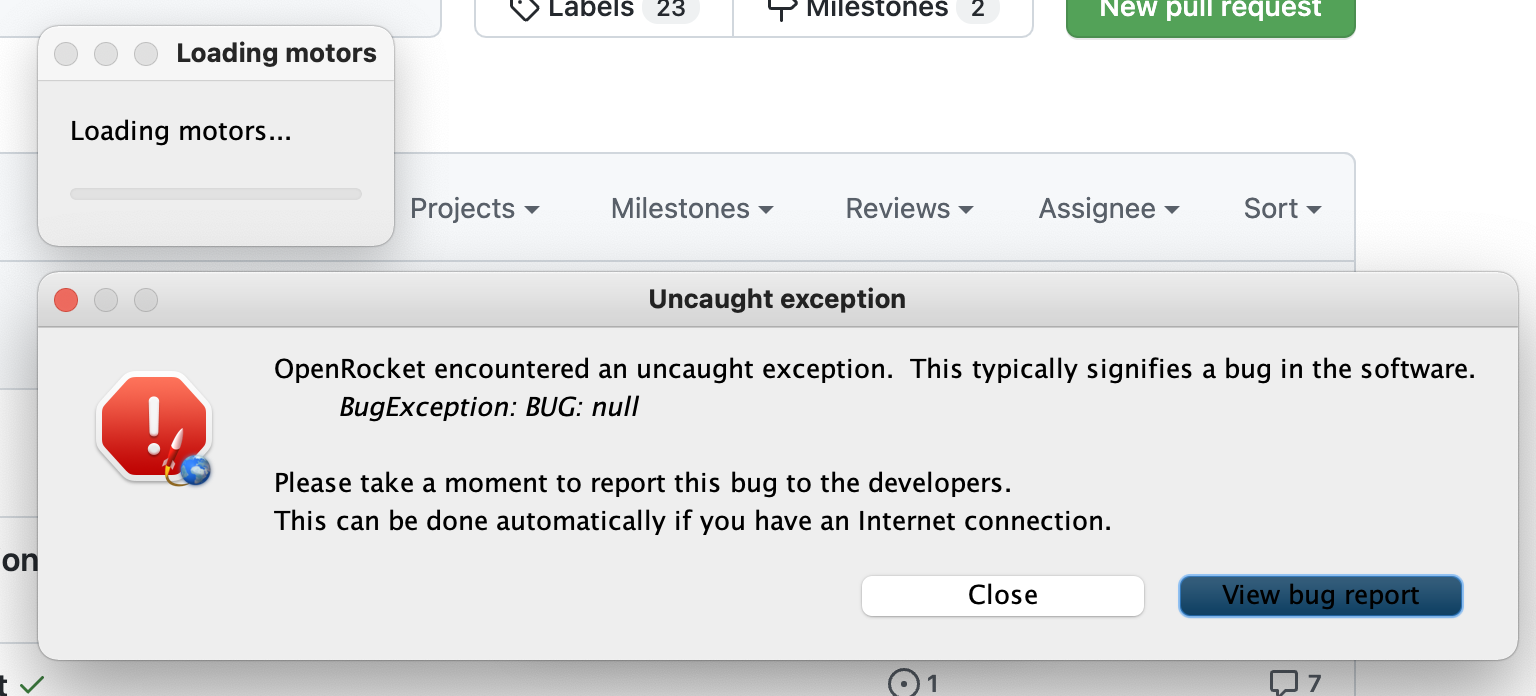This screenshot has height=696, width=1536.
Task: Click the Close button in exception dialog
Action: tap(1003, 595)
